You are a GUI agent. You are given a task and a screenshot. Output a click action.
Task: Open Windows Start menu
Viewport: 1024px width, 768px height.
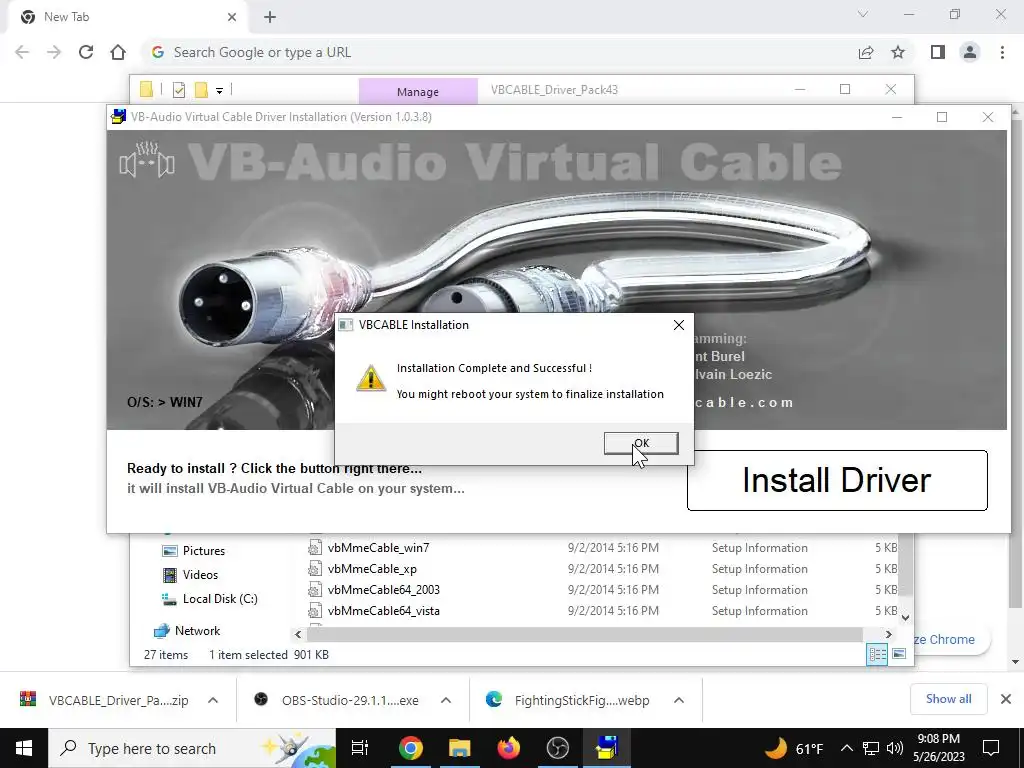[x=24, y=748]
